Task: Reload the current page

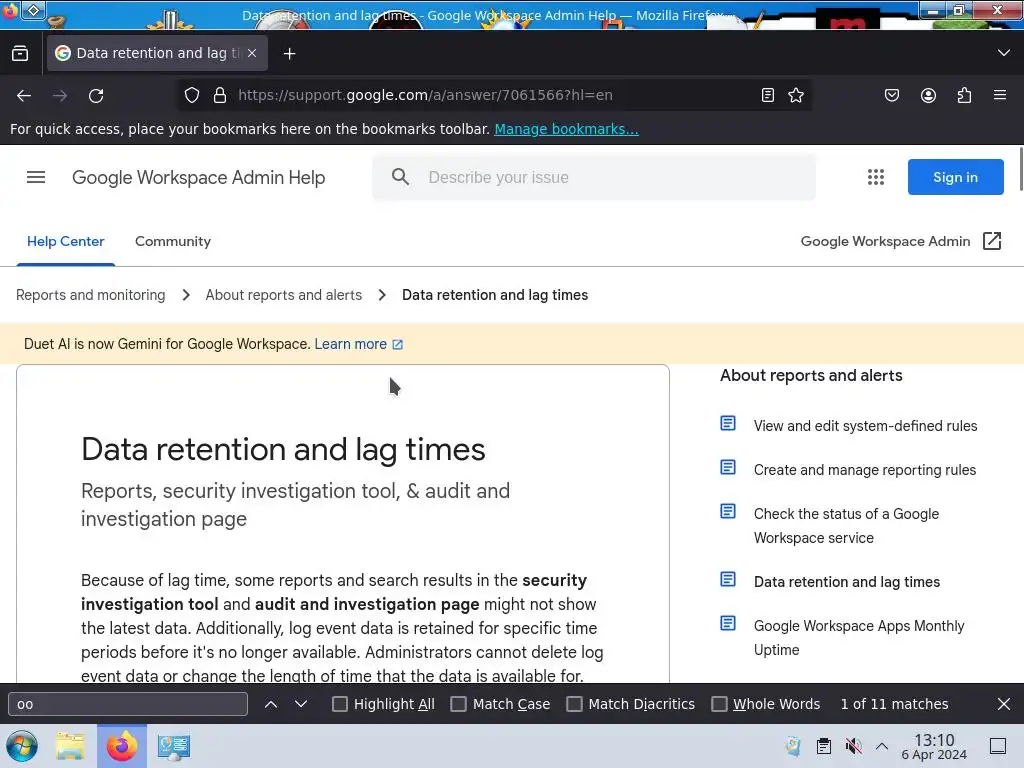Action: point(96,95)
